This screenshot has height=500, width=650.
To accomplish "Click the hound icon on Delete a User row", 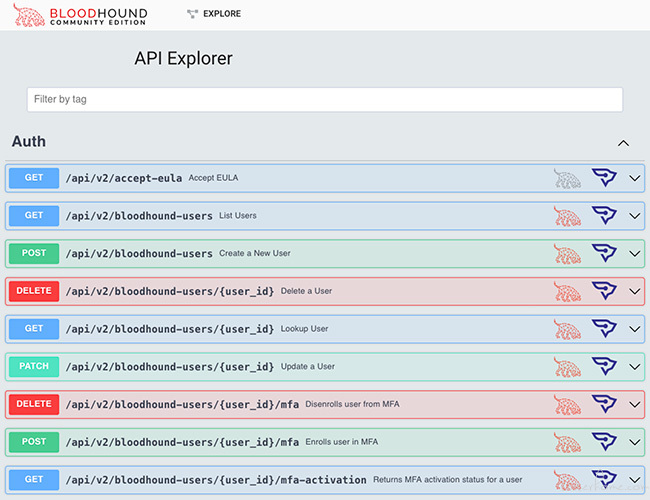I will (x=567, y=291).
